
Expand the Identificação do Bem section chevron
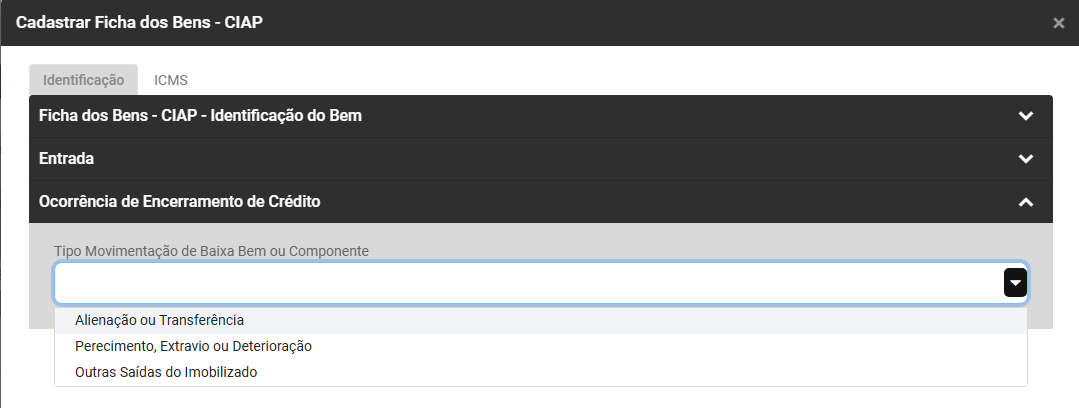(1025, 116)
